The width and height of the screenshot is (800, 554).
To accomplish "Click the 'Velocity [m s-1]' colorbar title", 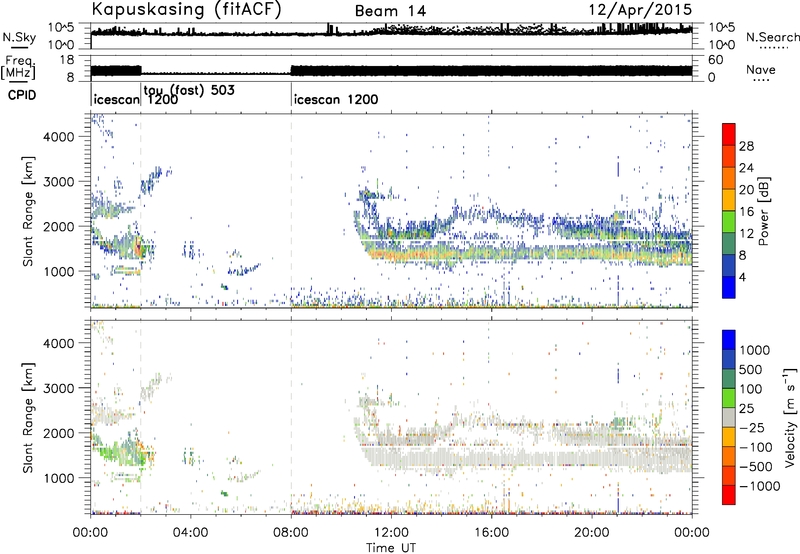I will tap(790, 417).
